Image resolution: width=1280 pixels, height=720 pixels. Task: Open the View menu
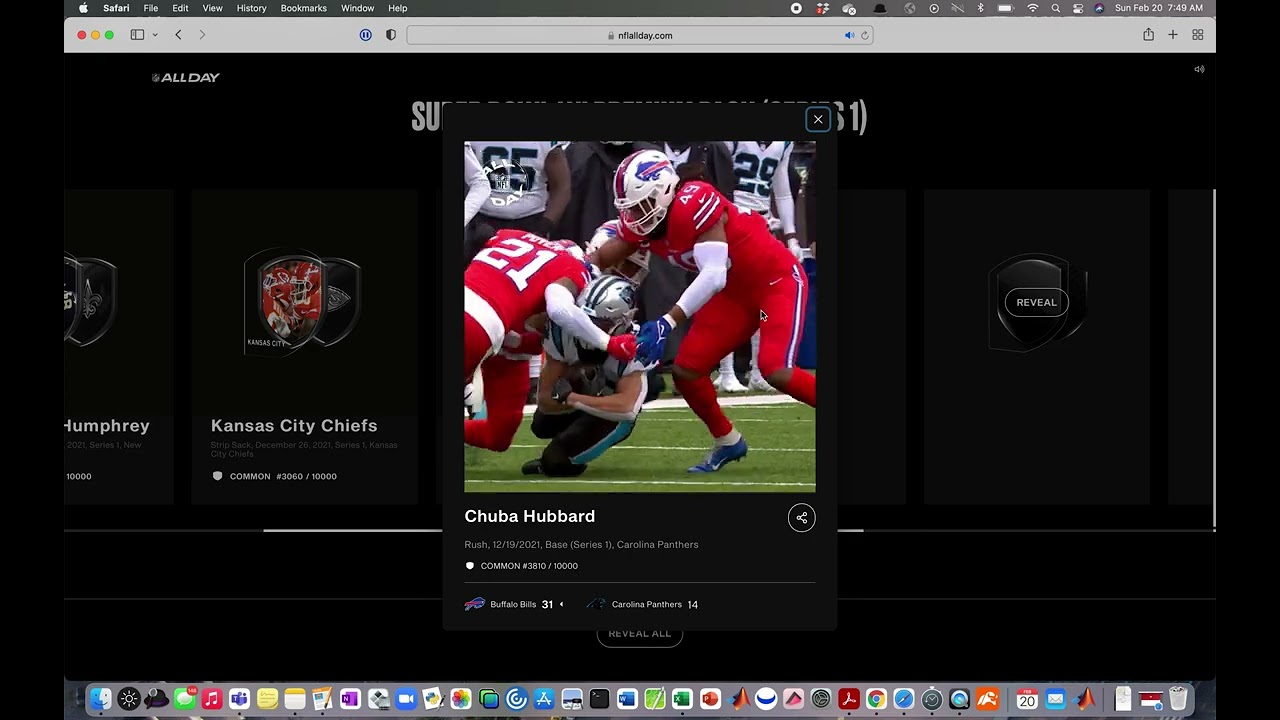click(x=212, y=8)
